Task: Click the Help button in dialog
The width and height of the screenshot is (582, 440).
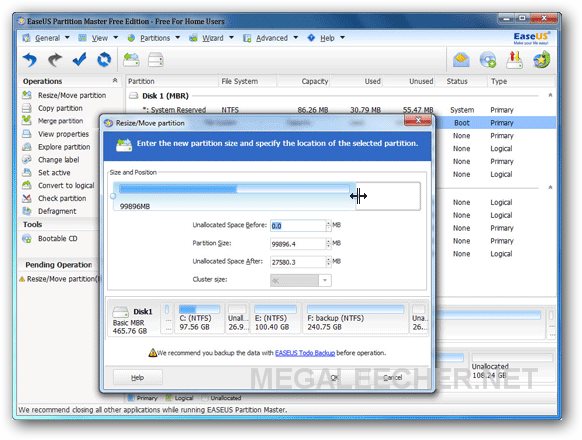Action: [x=137, y=378]
